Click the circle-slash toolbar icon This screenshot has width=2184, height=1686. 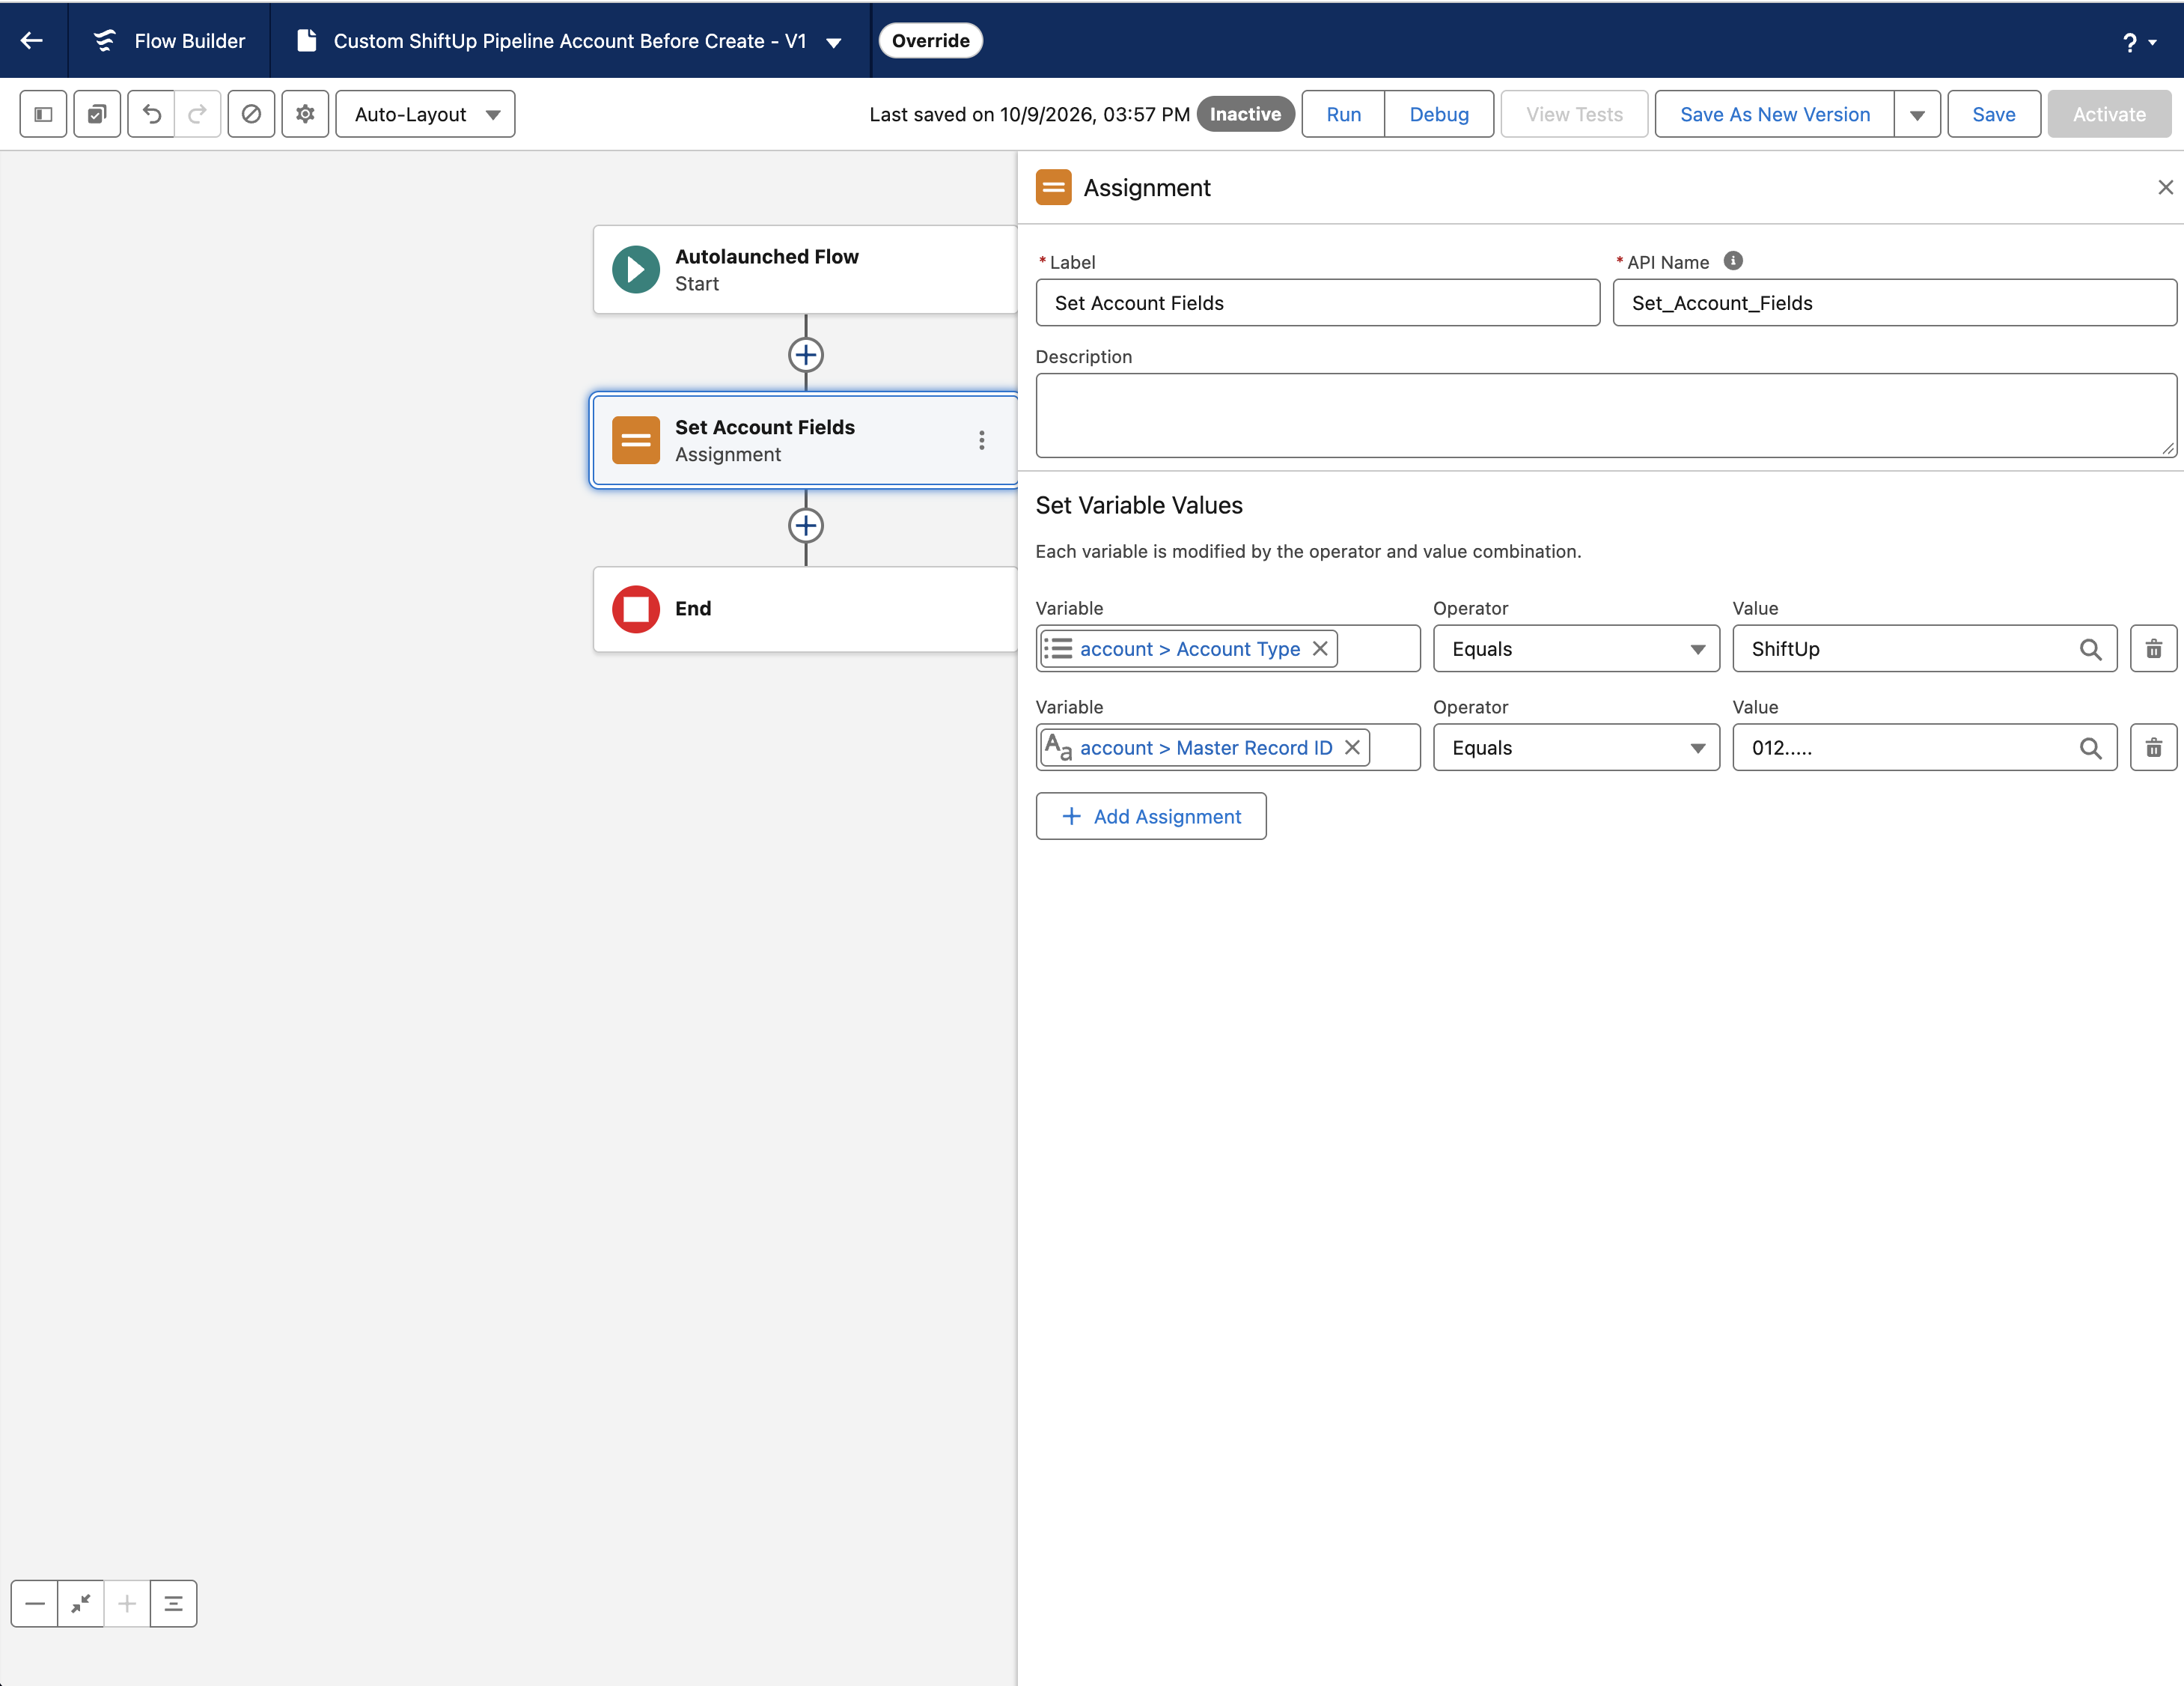point(251,114)
